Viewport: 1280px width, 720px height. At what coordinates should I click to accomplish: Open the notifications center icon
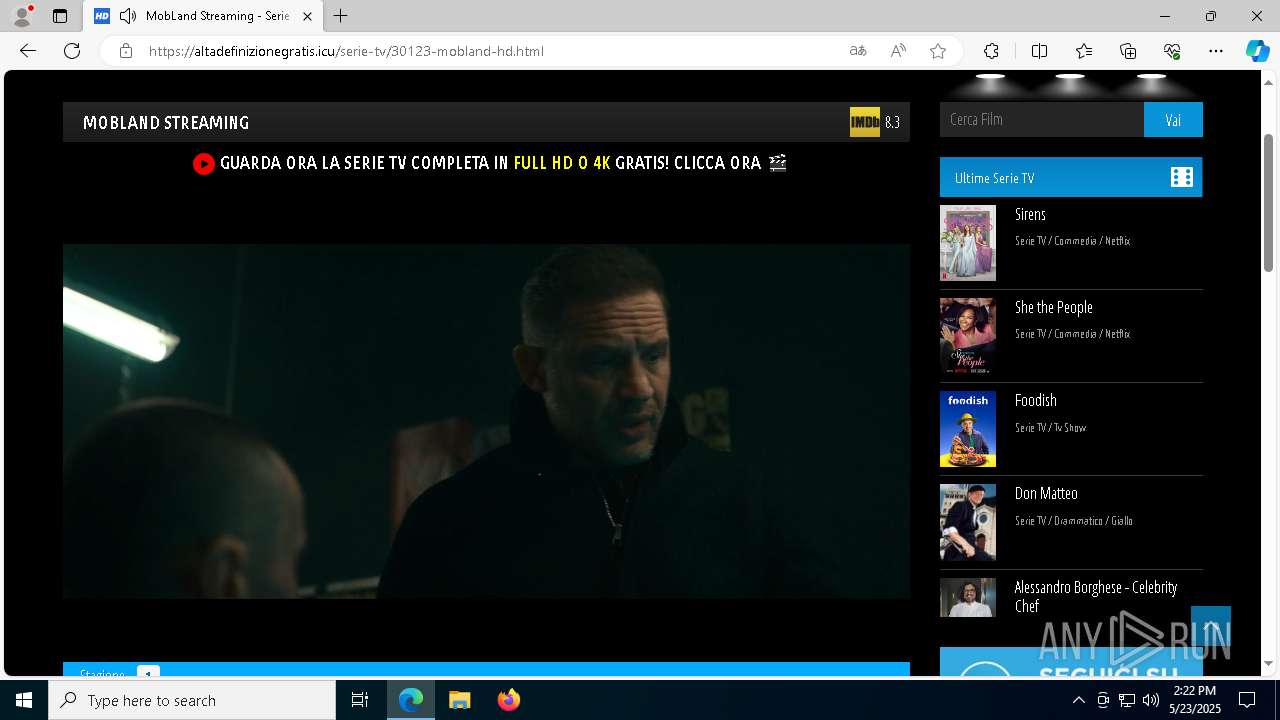click(1247, 700)
